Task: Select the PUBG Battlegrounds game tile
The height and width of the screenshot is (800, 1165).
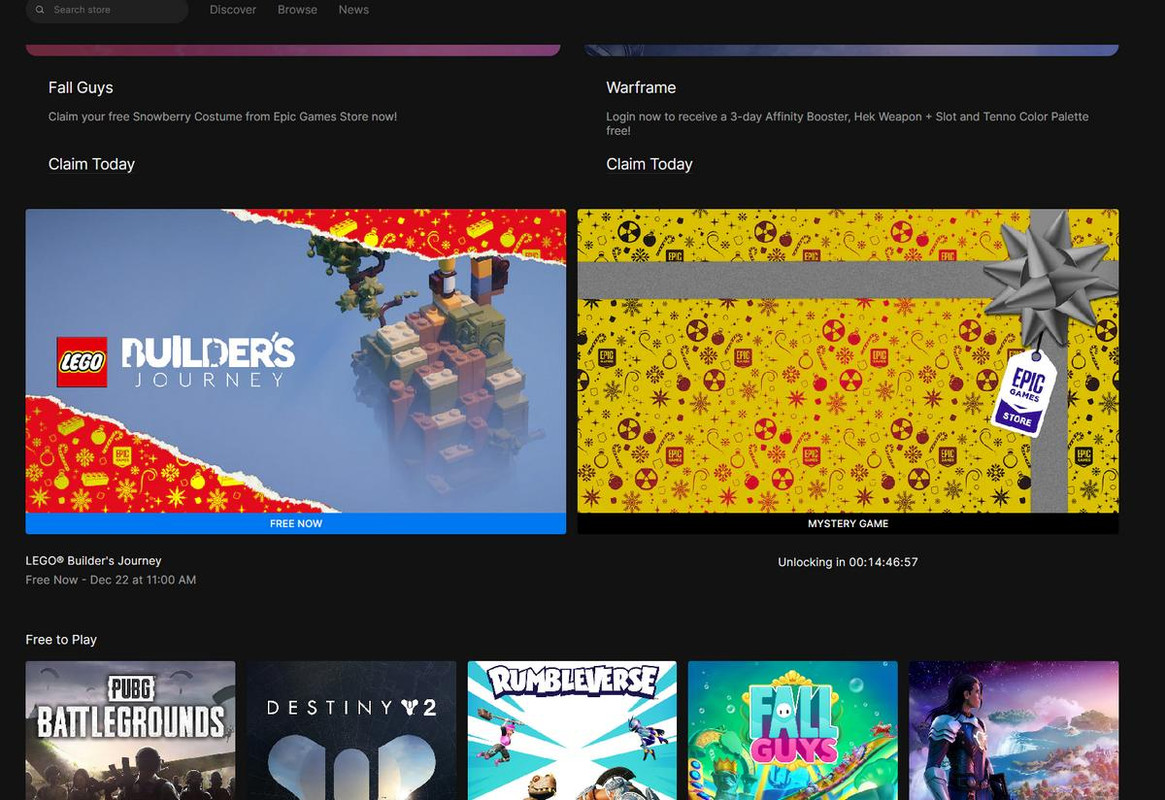Action: click(130, 730)
